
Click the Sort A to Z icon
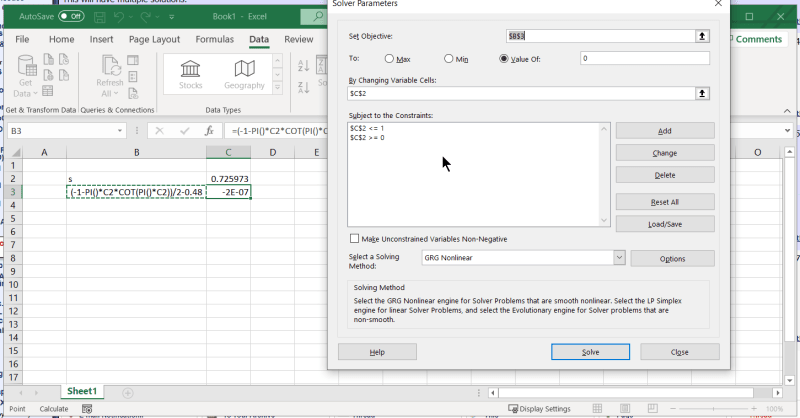coord(304,65)
